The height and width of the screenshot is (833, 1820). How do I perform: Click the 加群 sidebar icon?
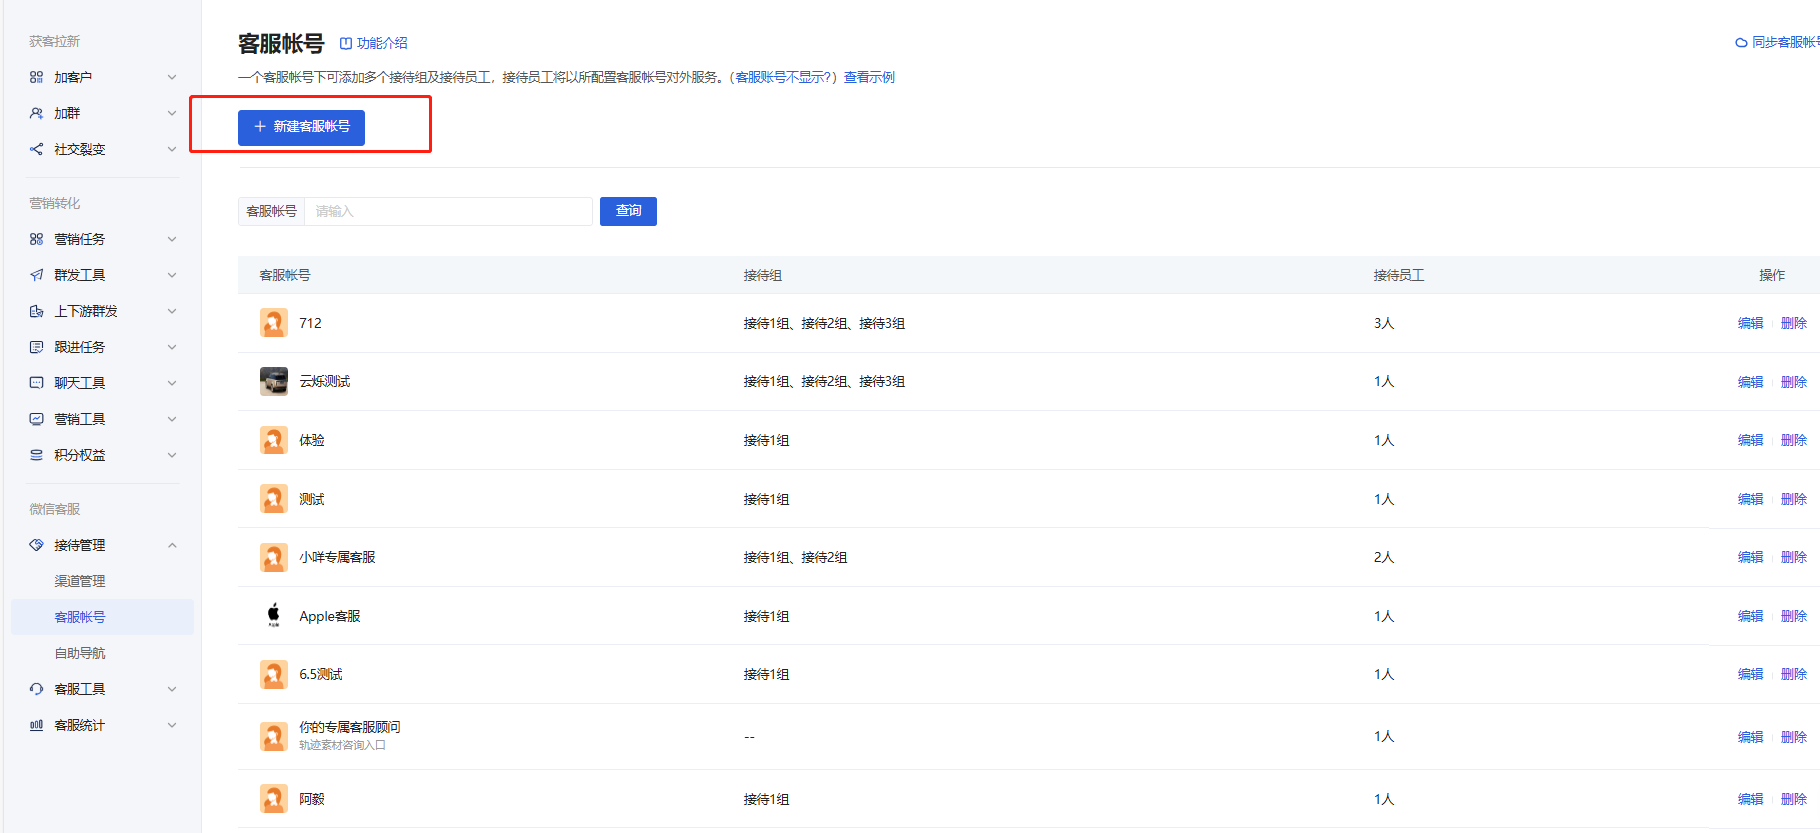(x=36, y=113)
